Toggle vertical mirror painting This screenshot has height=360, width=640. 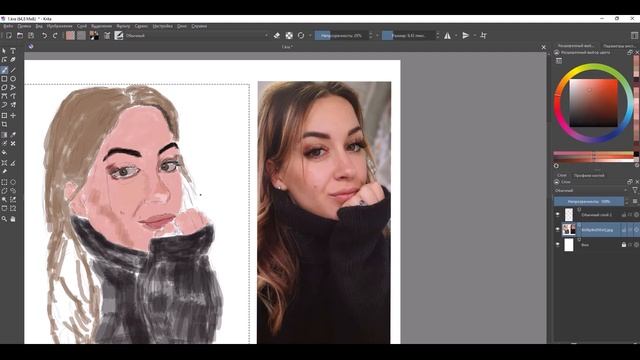pyautogui.click(x=466, y=36)
